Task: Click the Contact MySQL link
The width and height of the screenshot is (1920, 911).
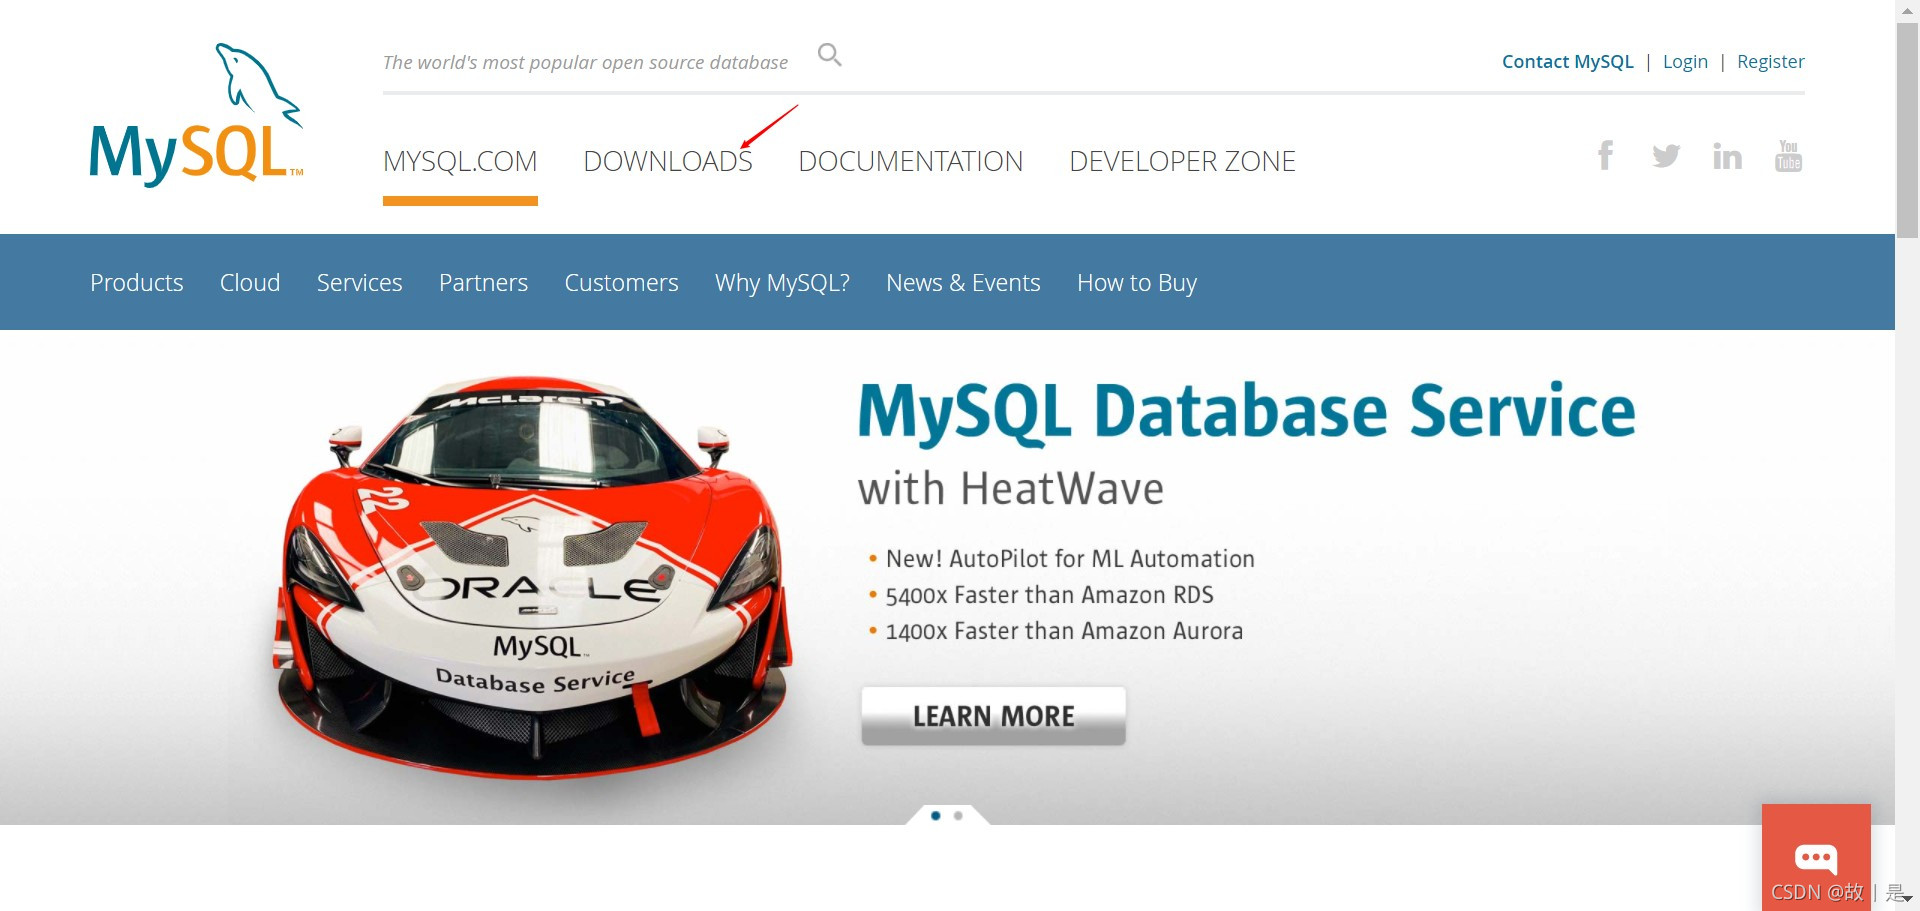Action: point(1567,62)
